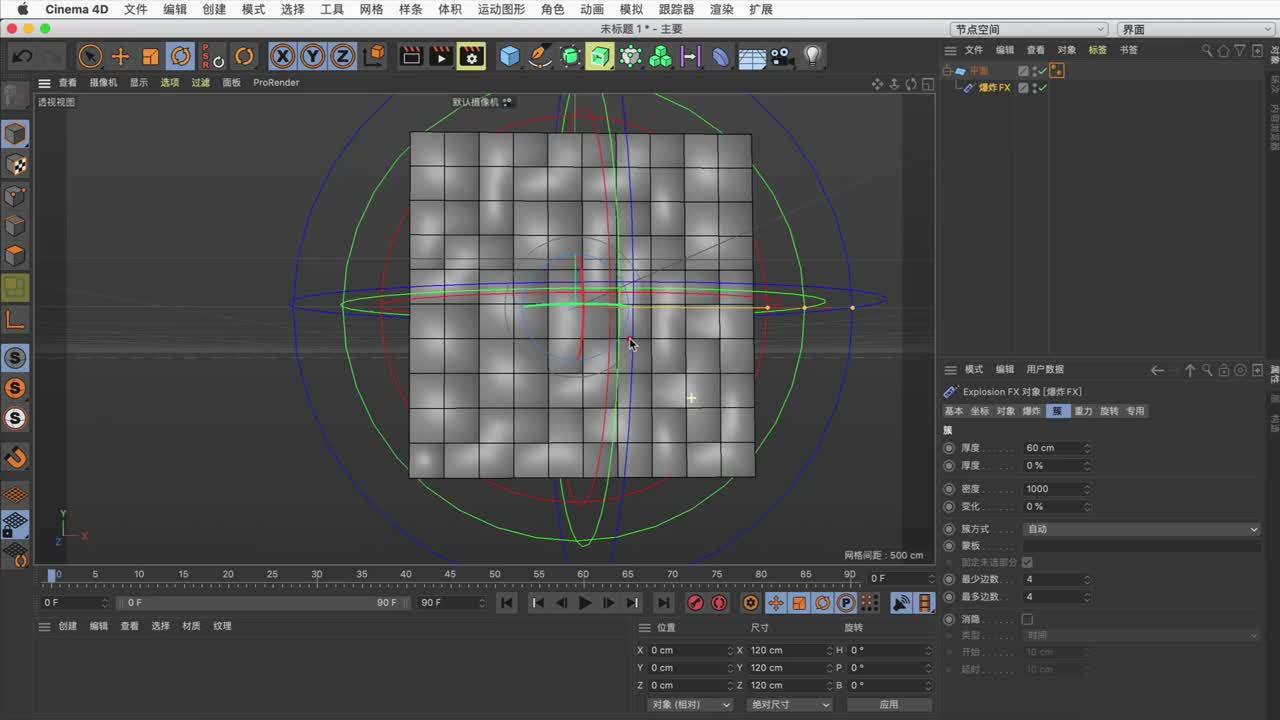Click the 应用 button
Screen dimensions: 1280x720
point(889,705)
